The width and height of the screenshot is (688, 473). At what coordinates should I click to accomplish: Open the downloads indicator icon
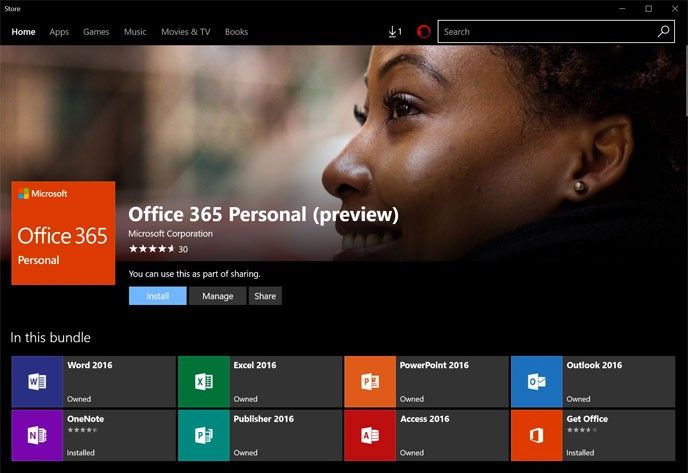click(x=394, y=32)
